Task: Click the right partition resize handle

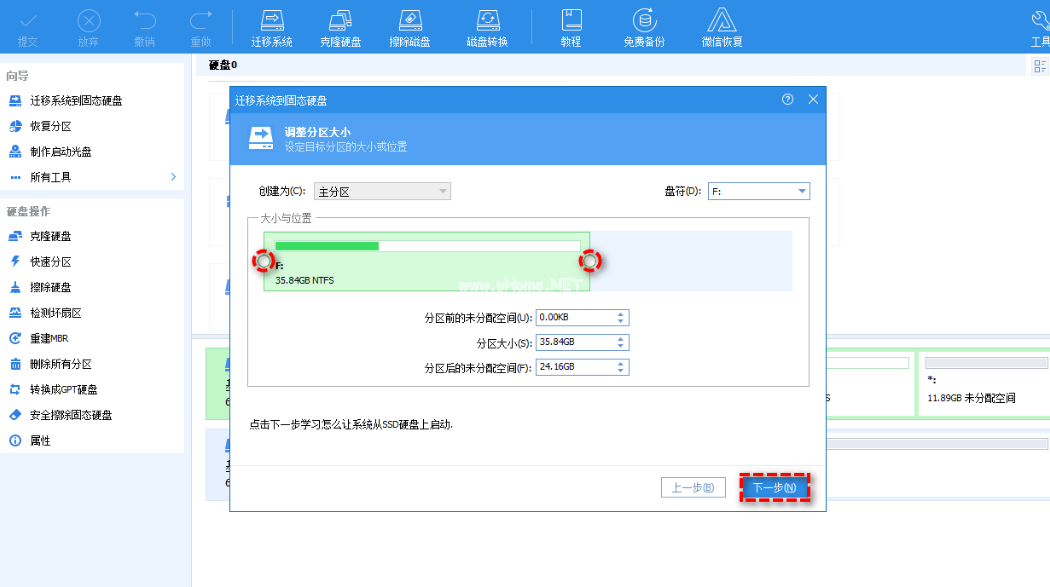Action: coord(590,261)
